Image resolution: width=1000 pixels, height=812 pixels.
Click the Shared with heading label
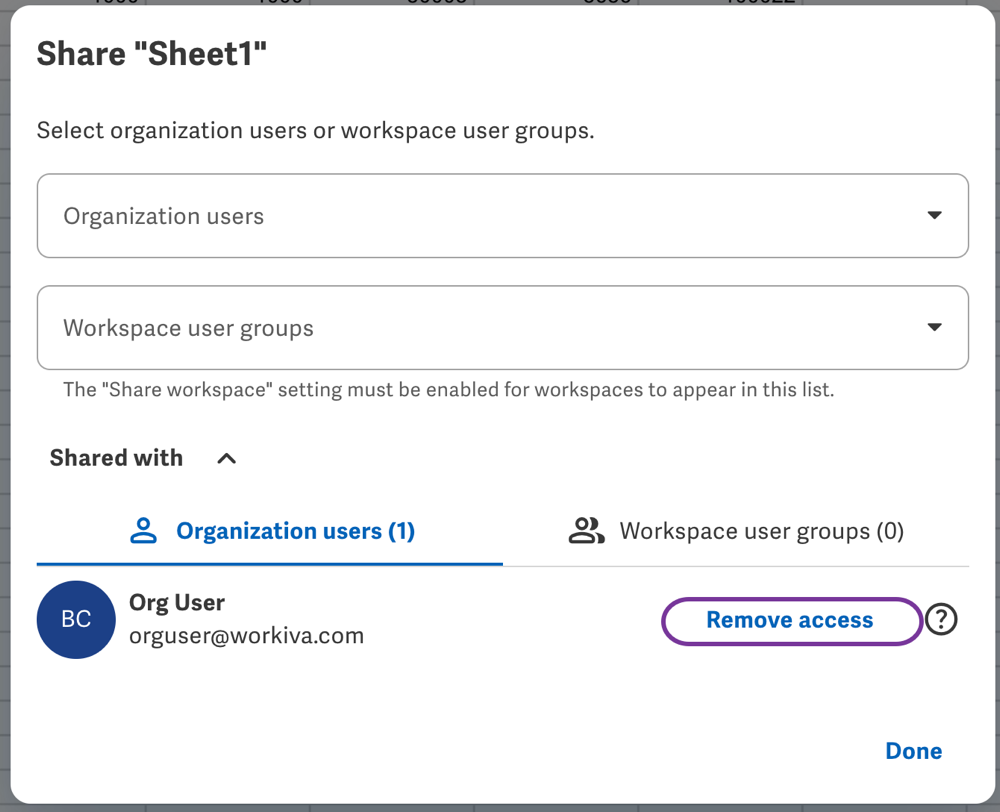point(116,458)
